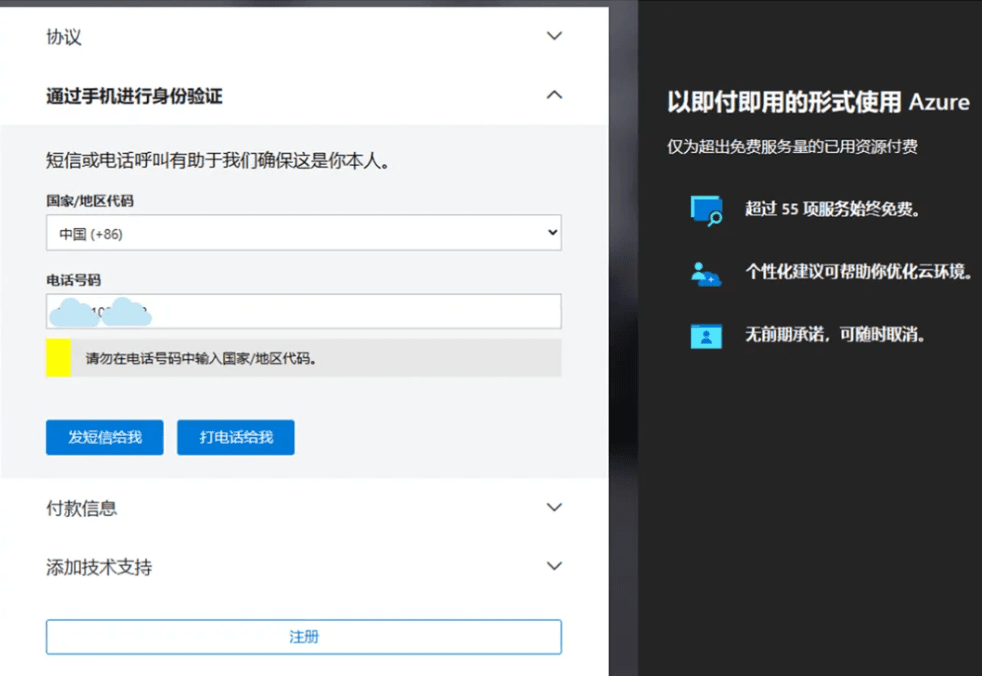This screenshot has height=676, width=982.
Task: Click the 注册 button
Action: [x=304, y=637]
